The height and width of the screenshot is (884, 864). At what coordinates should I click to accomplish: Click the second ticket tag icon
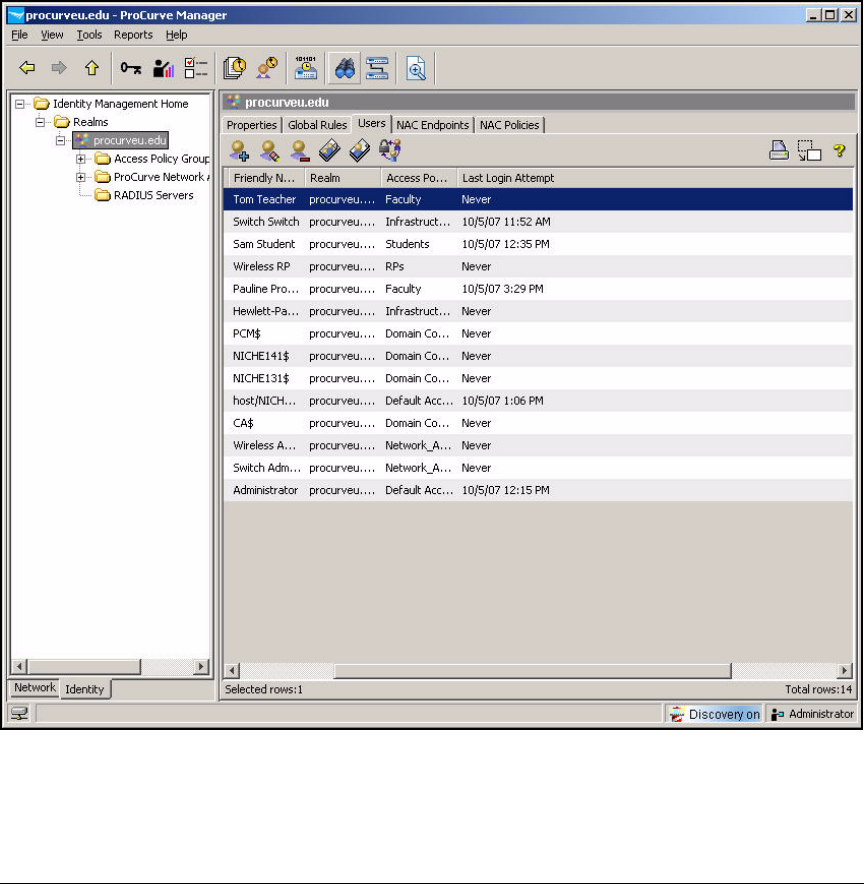(360, 151)
